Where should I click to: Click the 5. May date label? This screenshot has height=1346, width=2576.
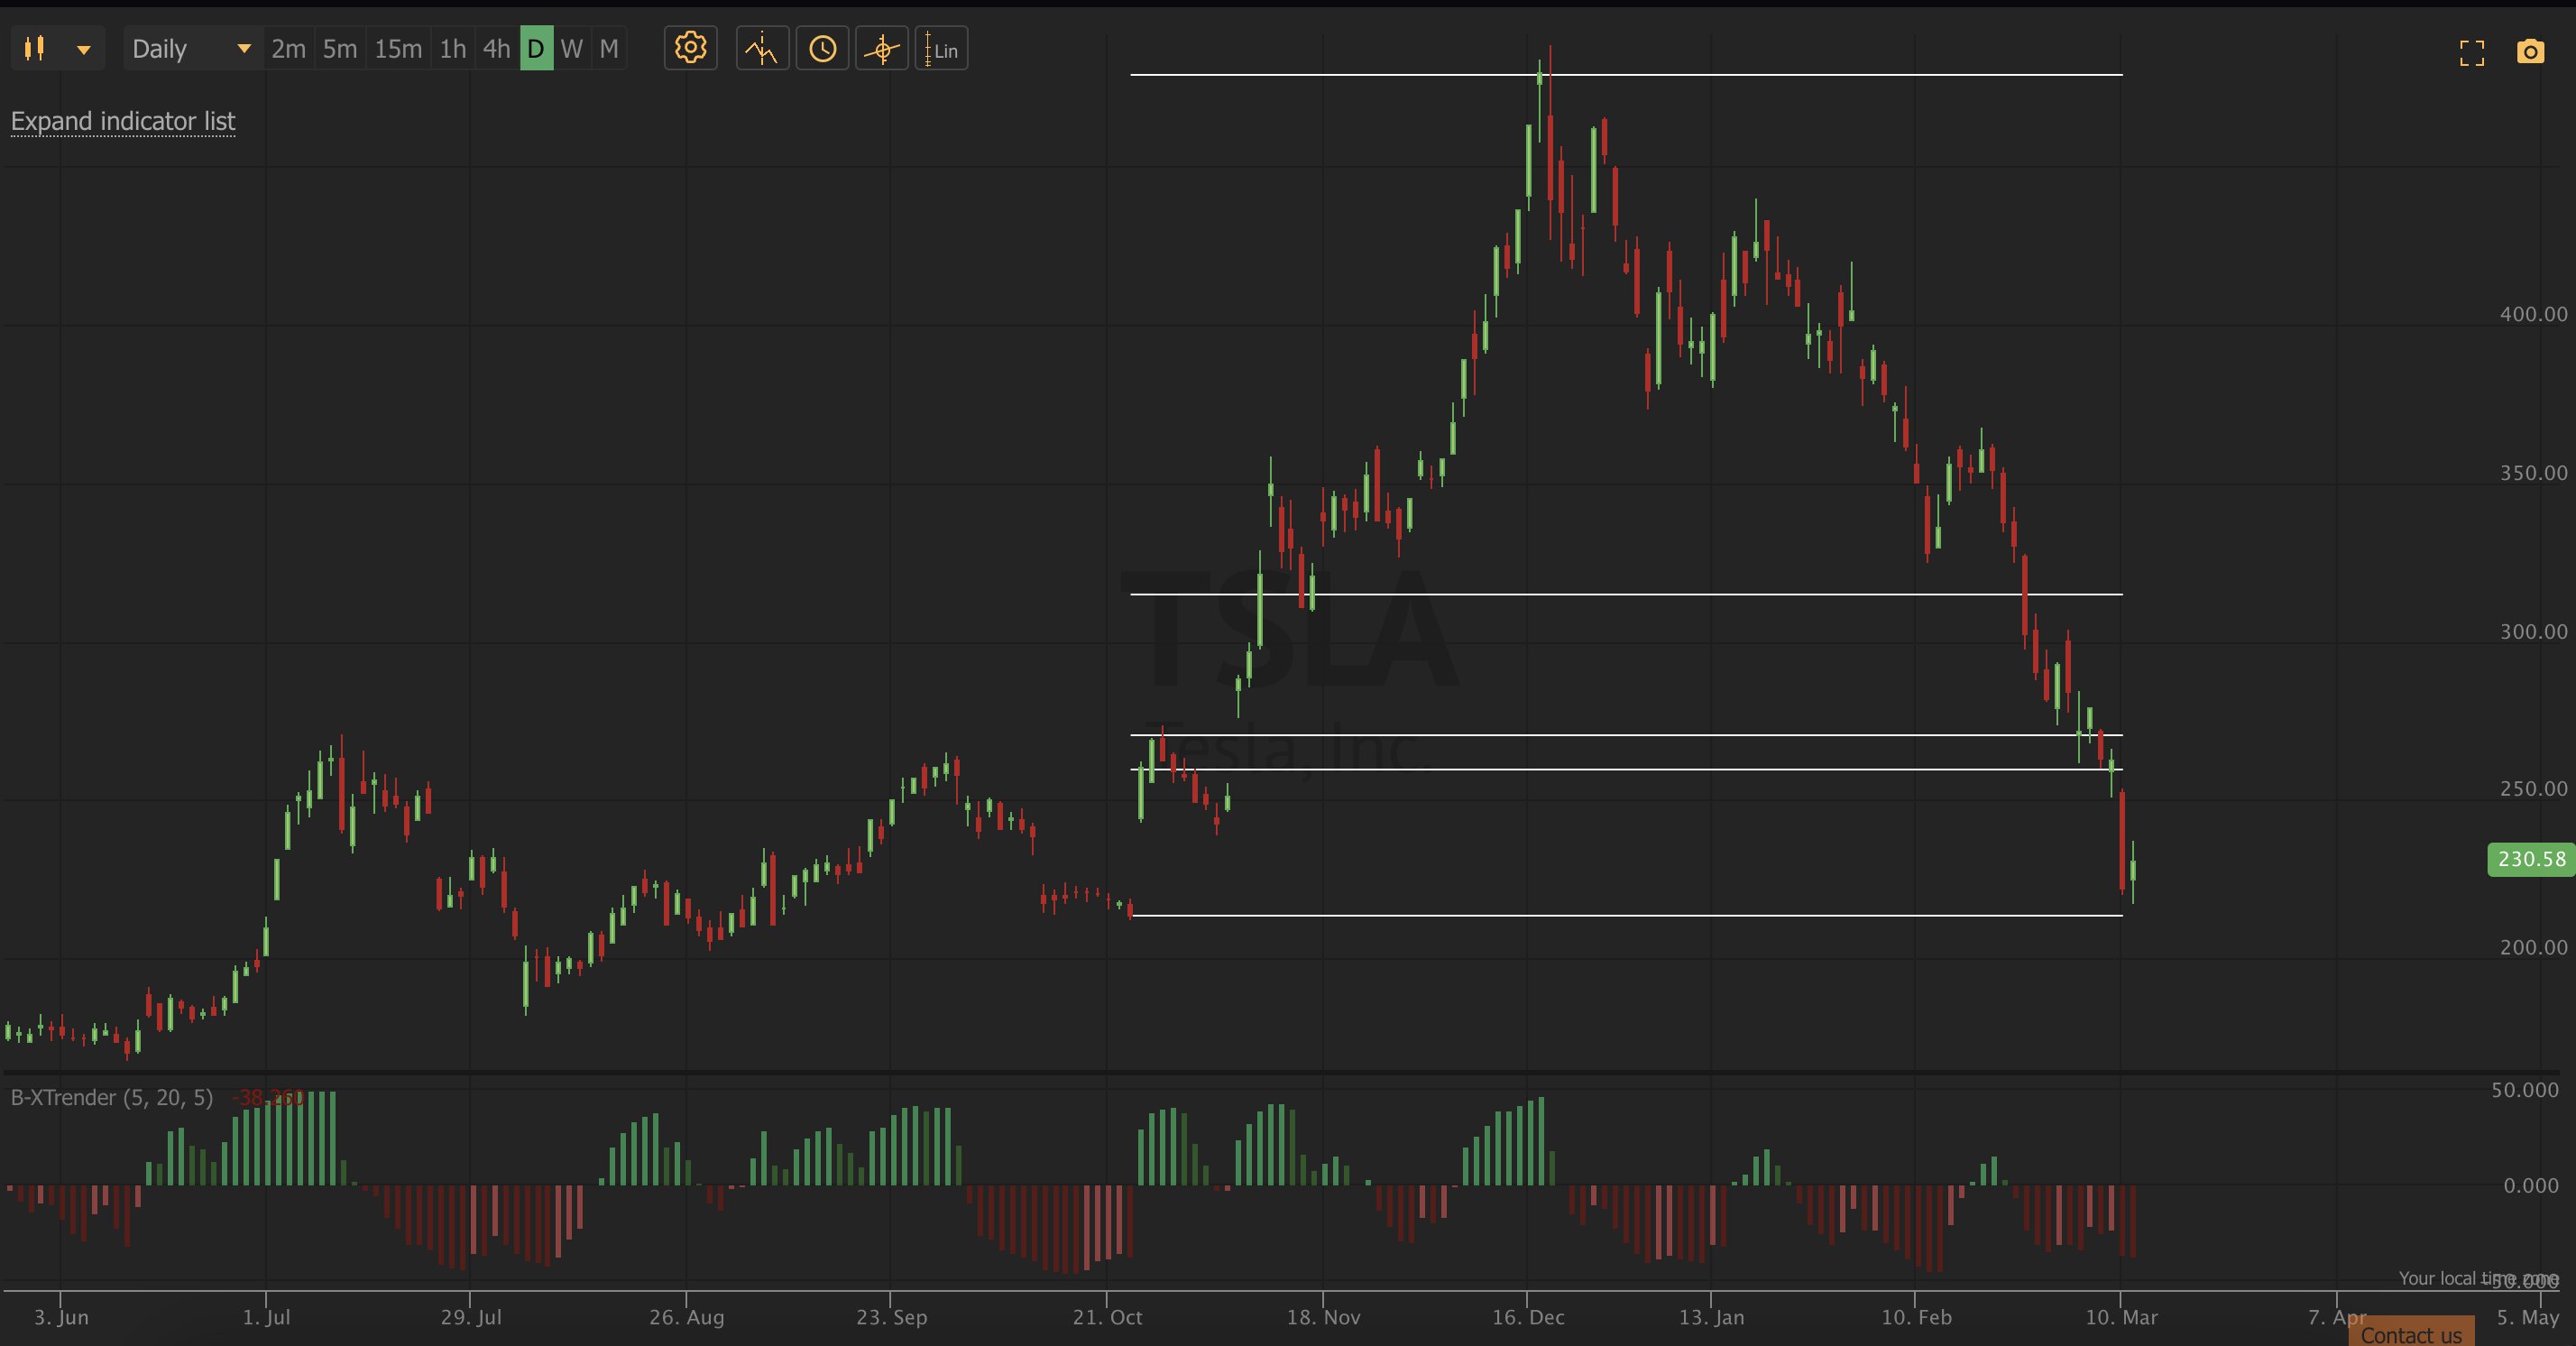[2527, 1317]
